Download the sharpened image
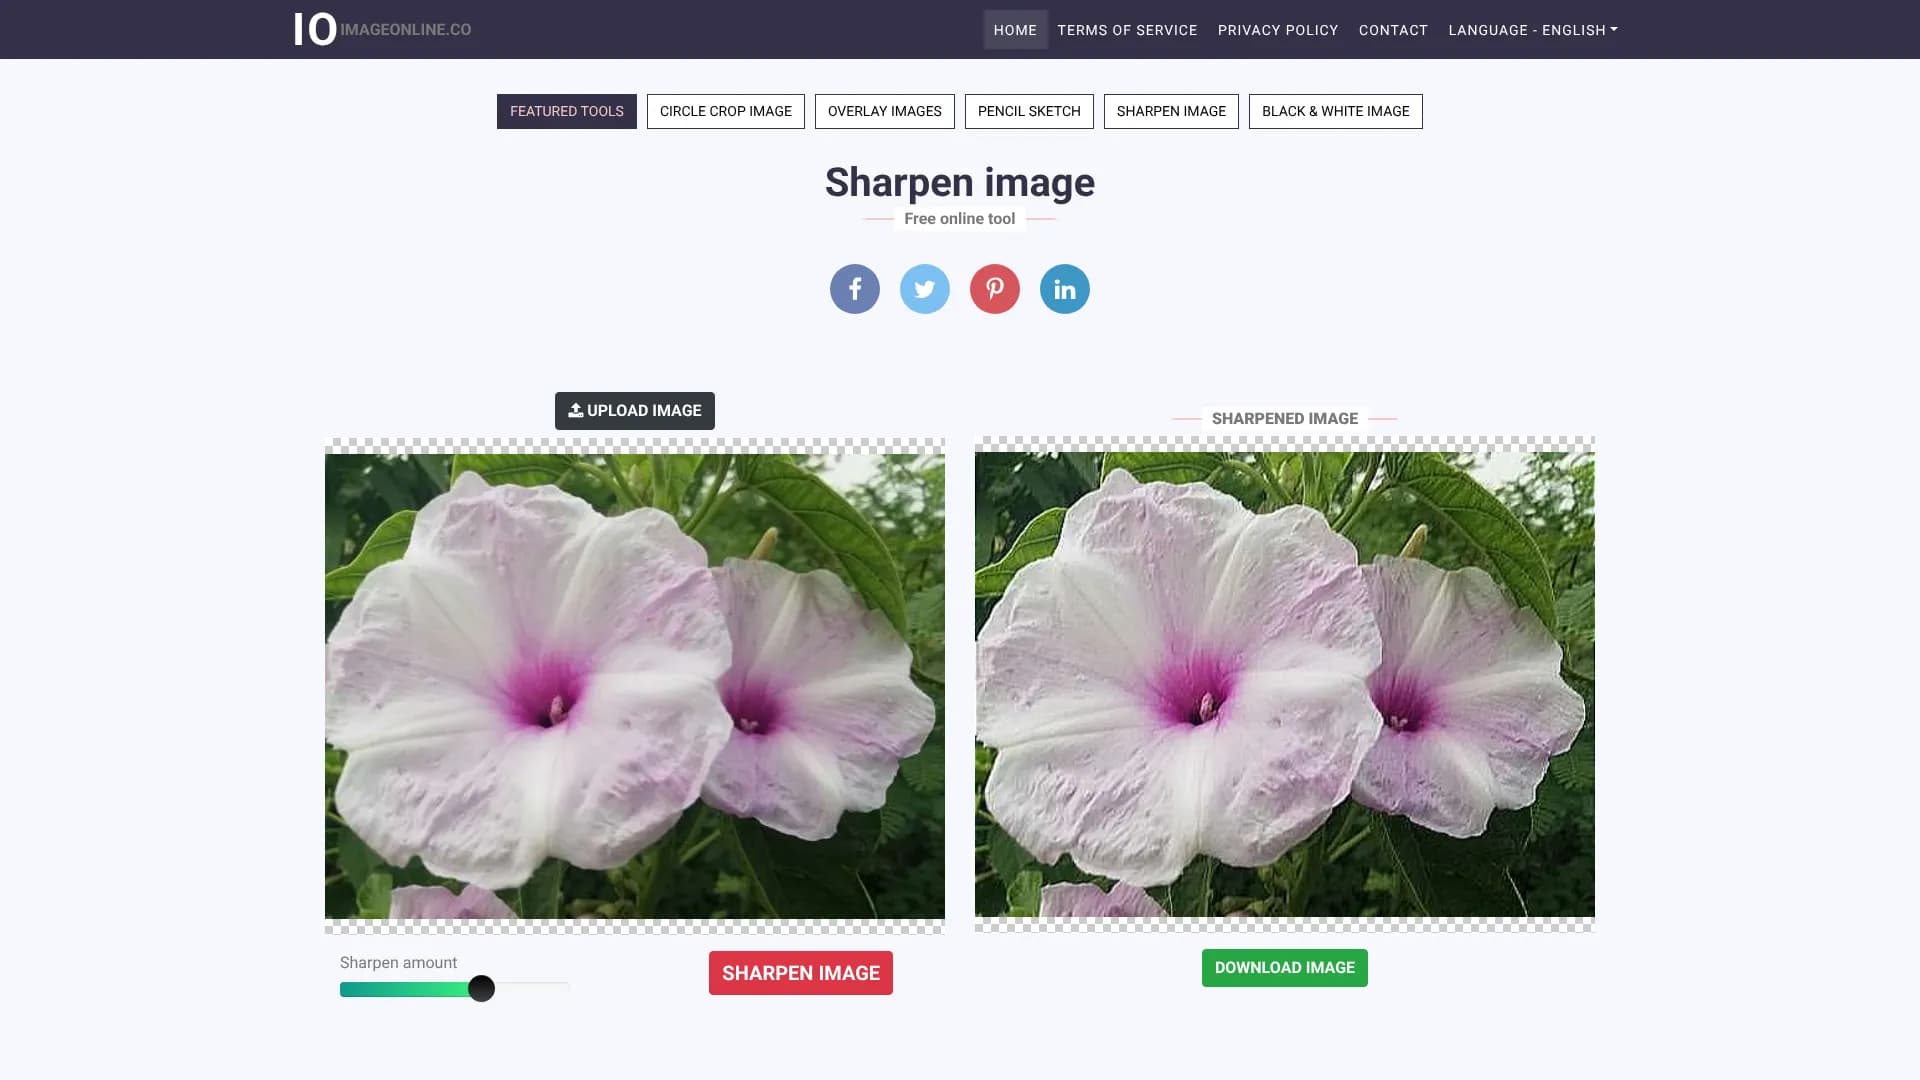Image resolution: width=1920 pixels, height=1080 pixels. point(1284,967)
